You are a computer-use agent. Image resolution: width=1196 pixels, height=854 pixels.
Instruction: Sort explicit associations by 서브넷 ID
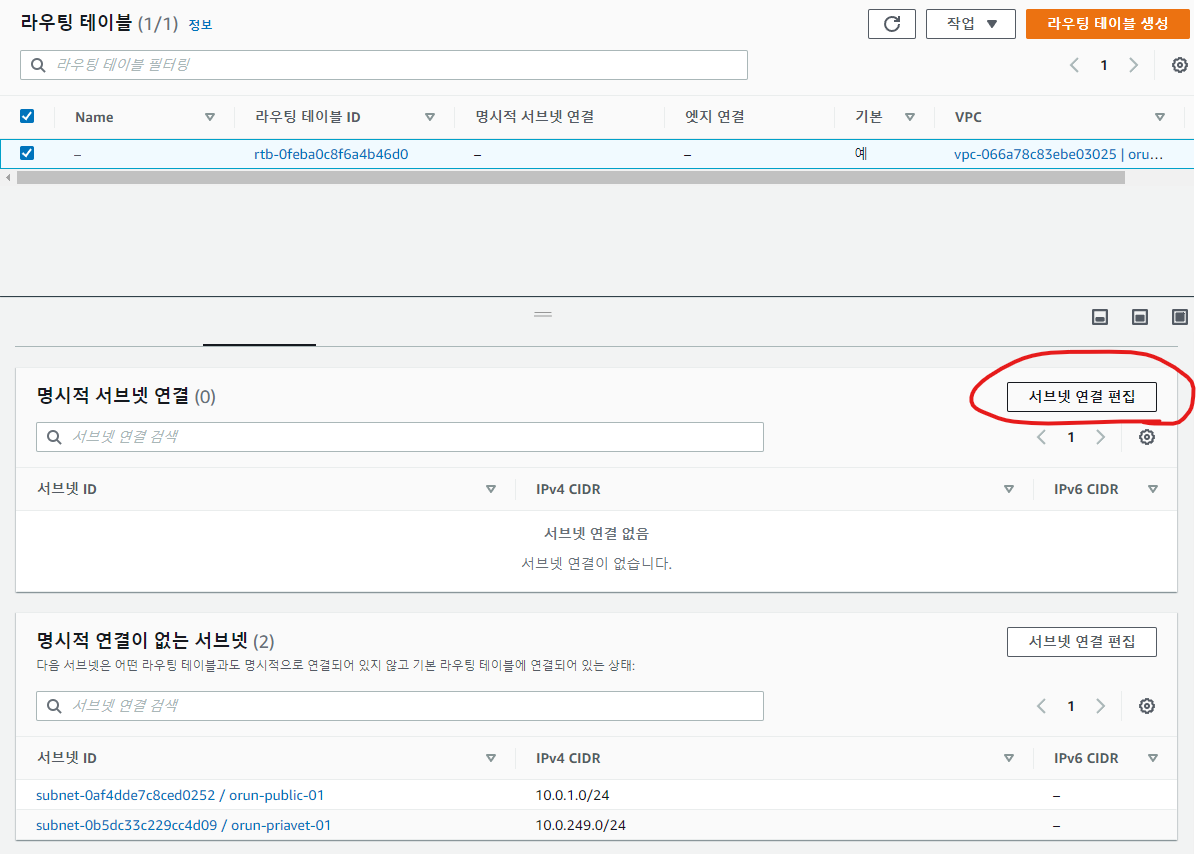(x=490, y=489)
